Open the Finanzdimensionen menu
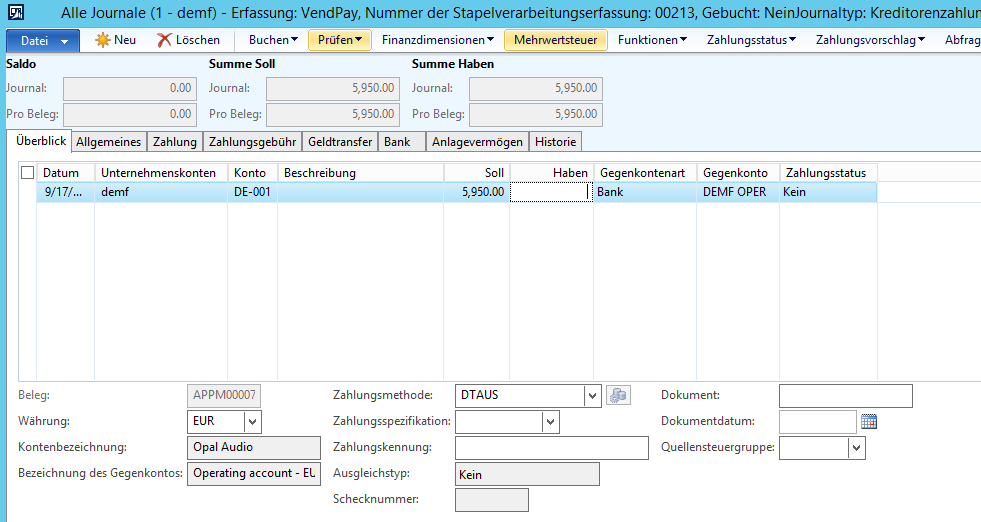Image resolution: width=981 pixels, height=522 pixels. click(x=438, y=40)
